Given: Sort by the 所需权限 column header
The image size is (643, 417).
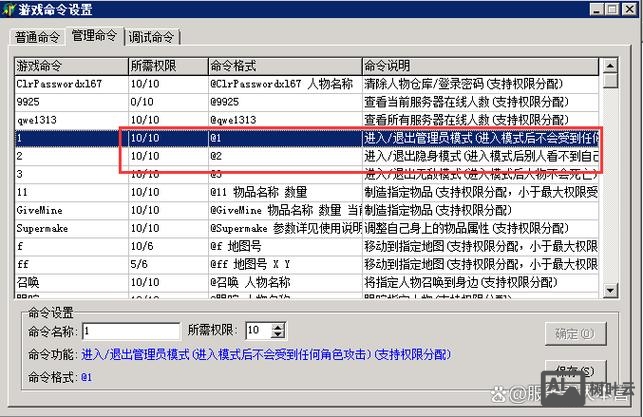Looking at the screenshot, I should pos(166,65).
